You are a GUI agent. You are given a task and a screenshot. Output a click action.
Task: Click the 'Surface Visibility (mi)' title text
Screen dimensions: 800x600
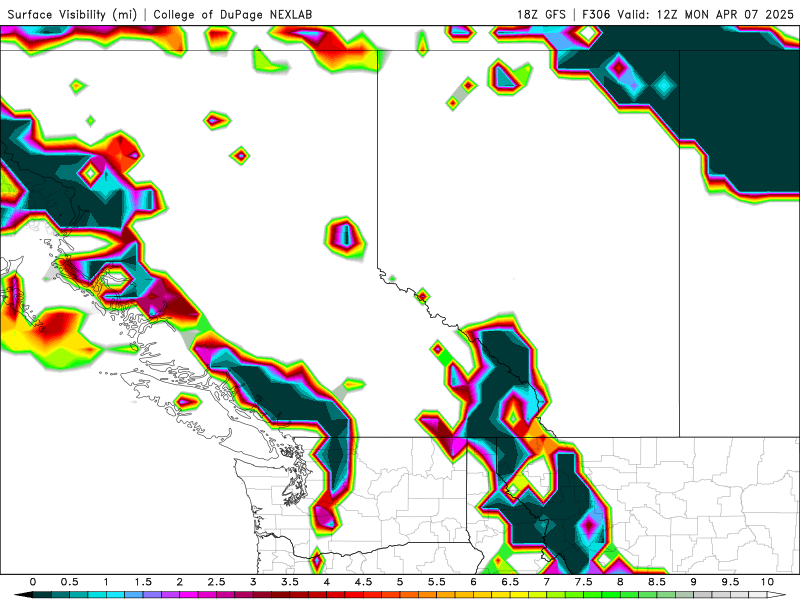coord(72,14)
